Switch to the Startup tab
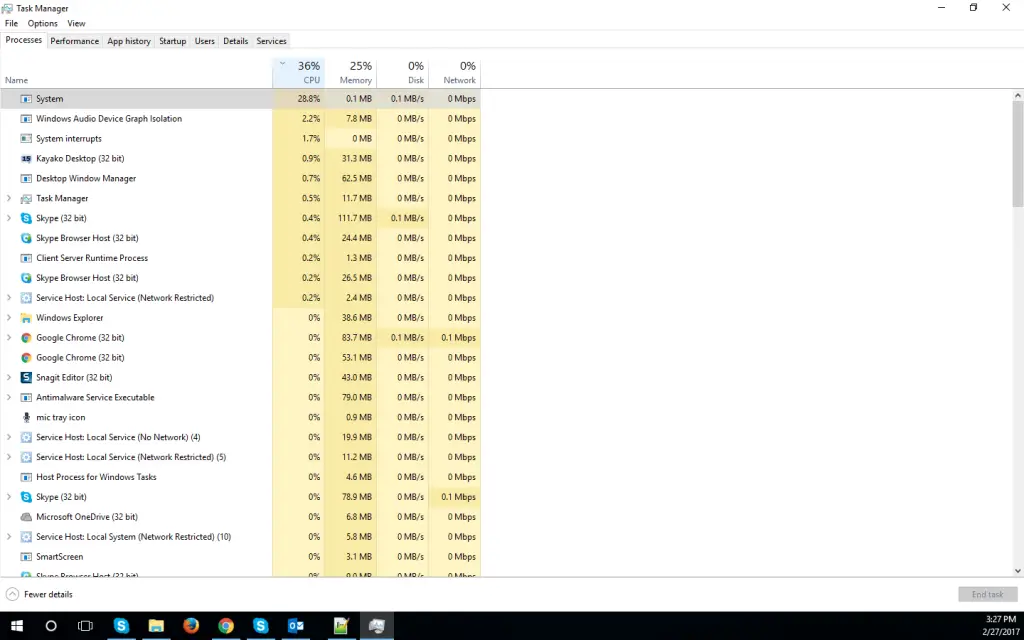This screenshot has height=640, width=1024. 172,41
